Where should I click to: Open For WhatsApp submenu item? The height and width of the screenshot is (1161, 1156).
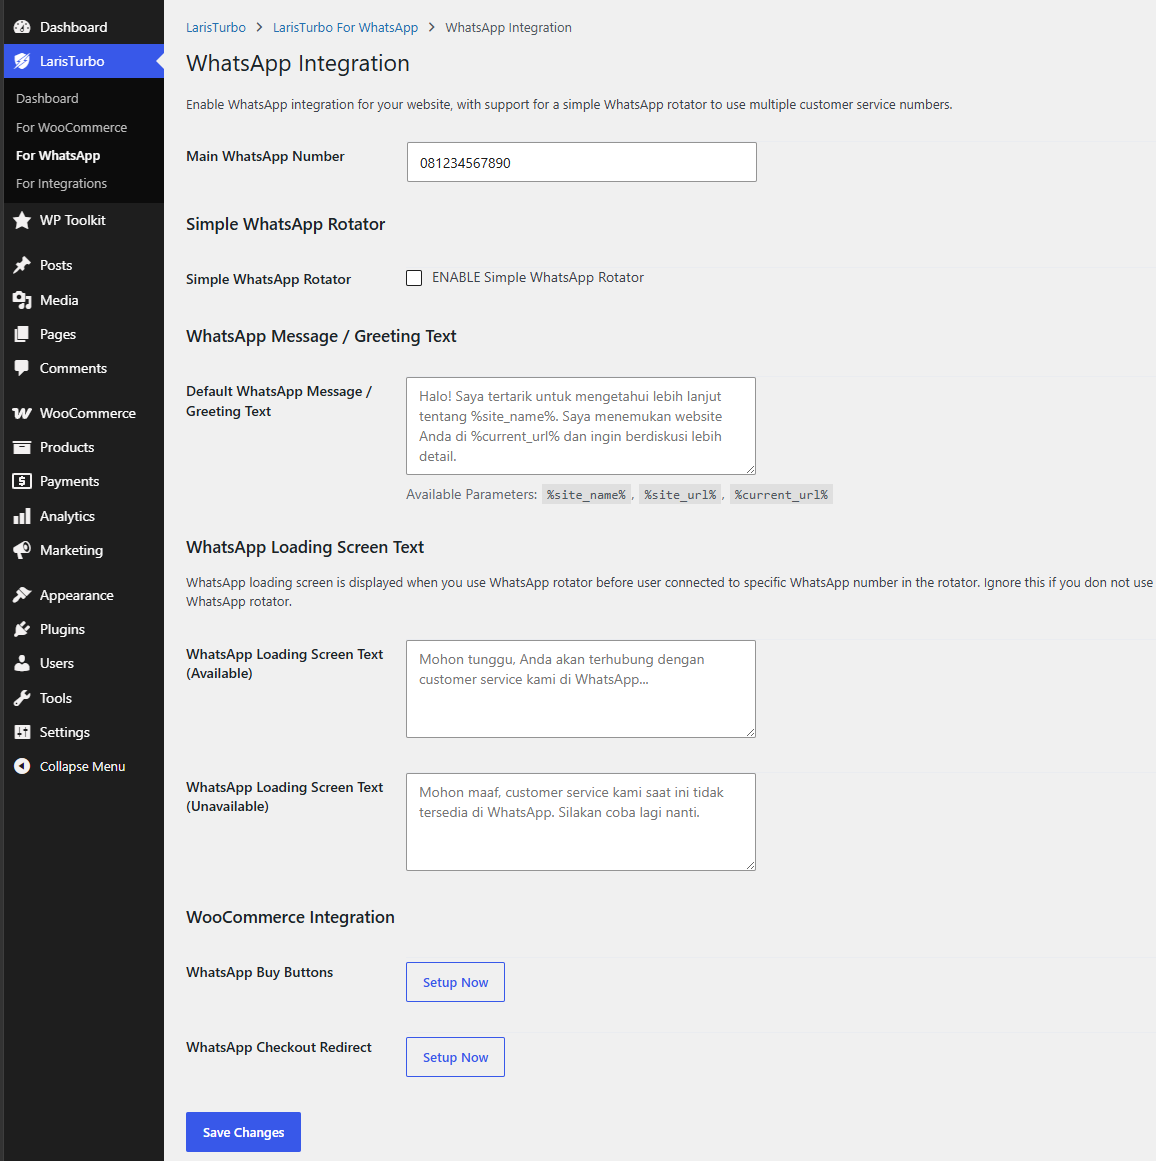point(58,155)
